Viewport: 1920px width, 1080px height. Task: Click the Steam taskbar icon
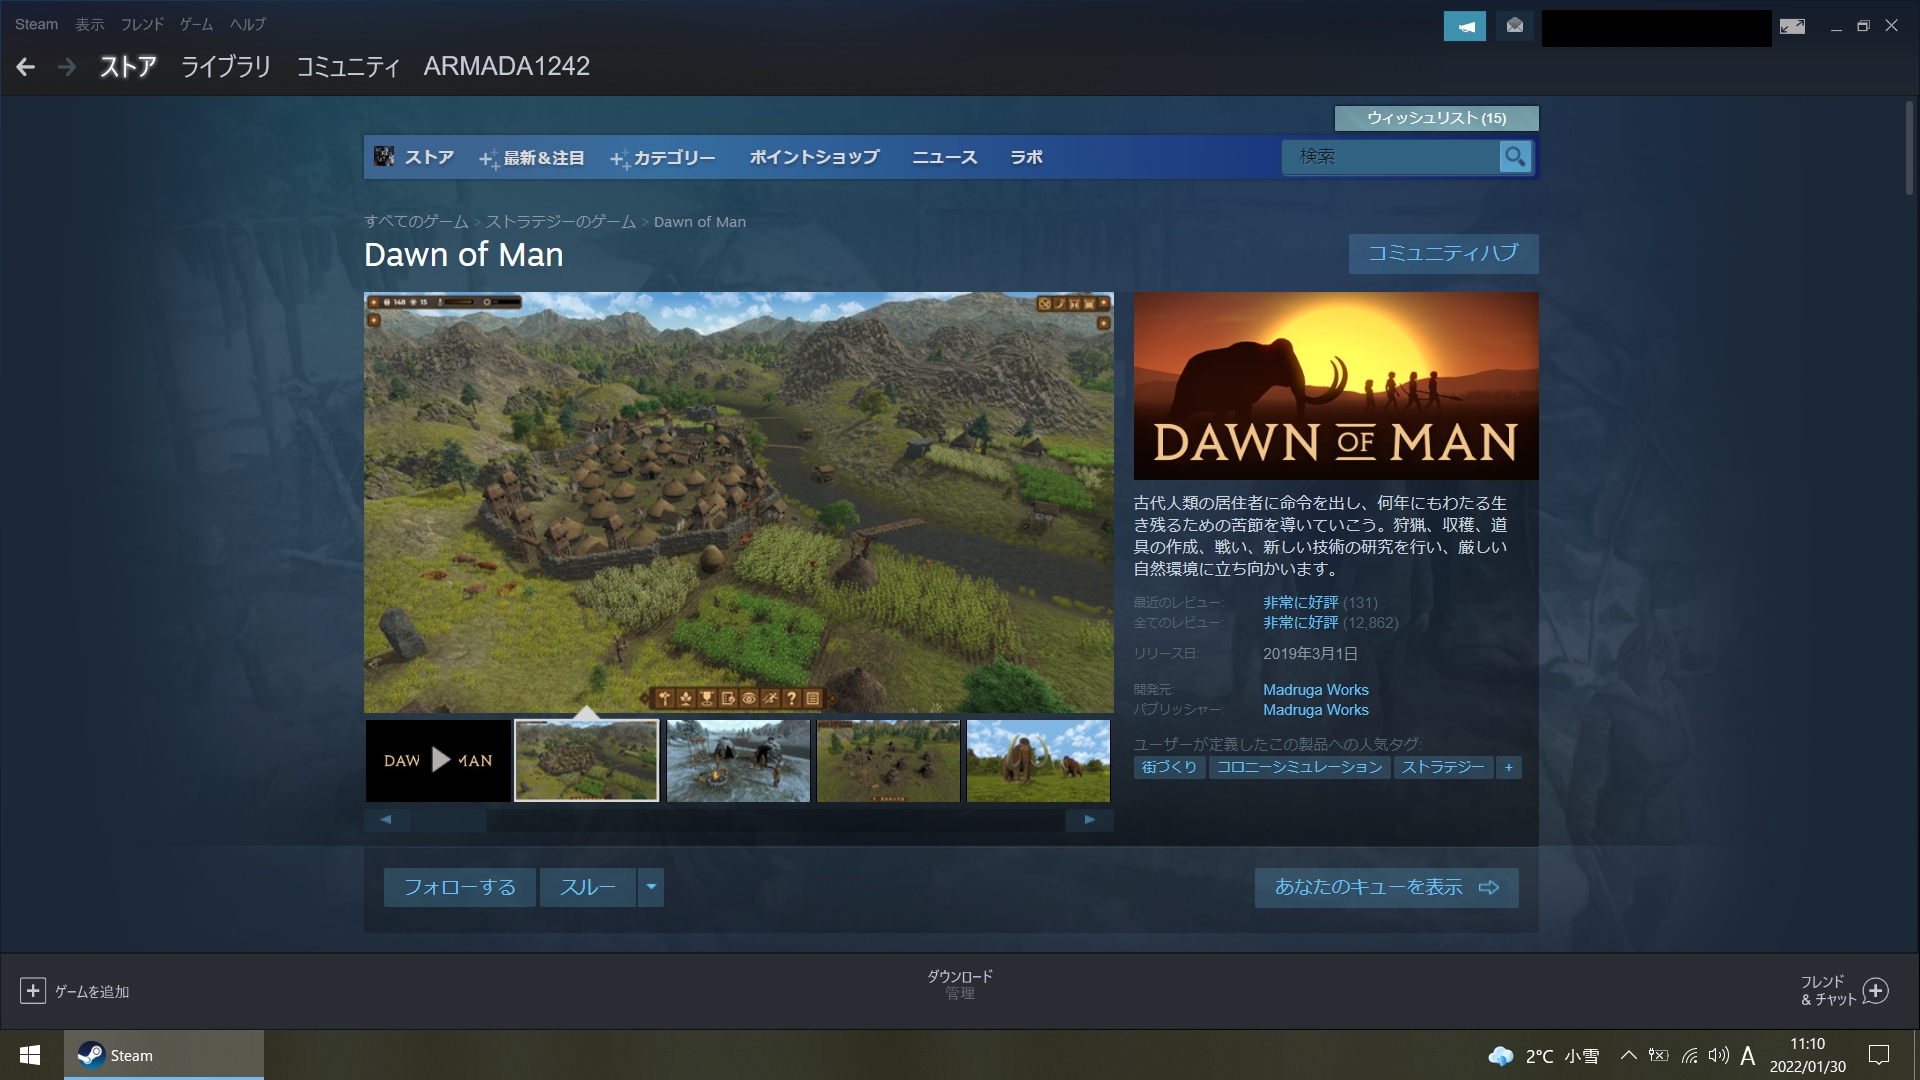164,1055
